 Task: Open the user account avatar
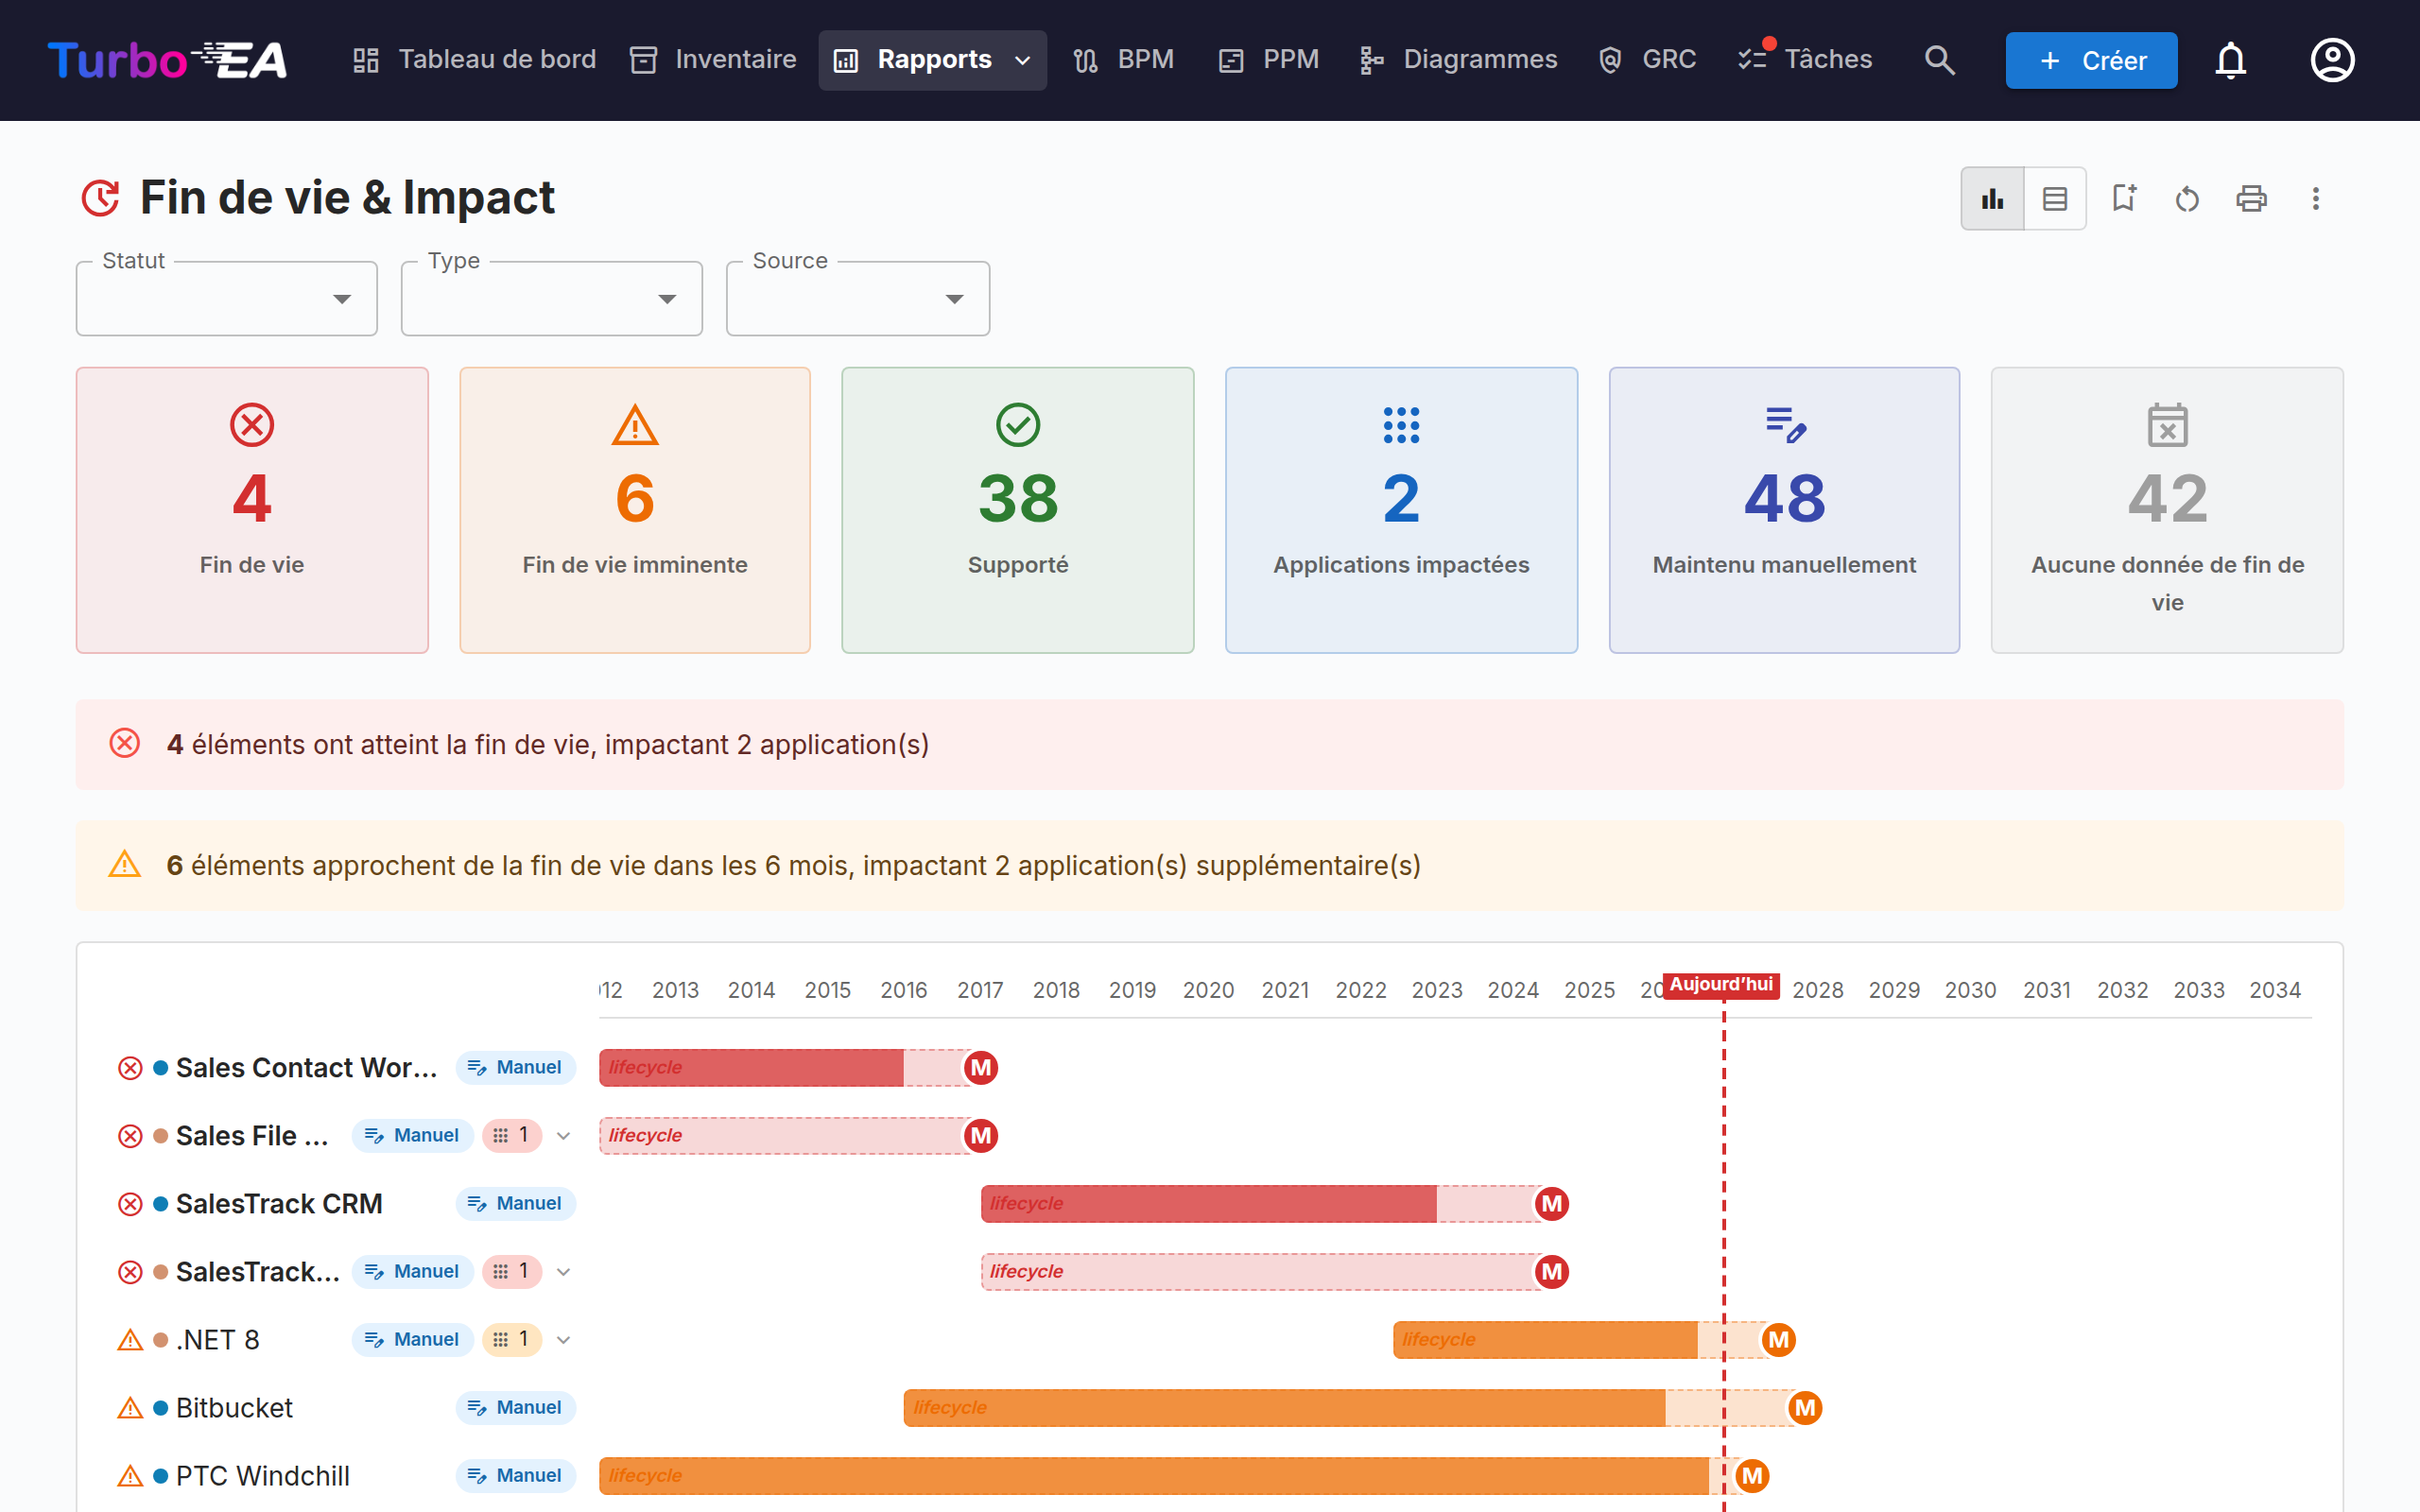tap(2332, 60)
